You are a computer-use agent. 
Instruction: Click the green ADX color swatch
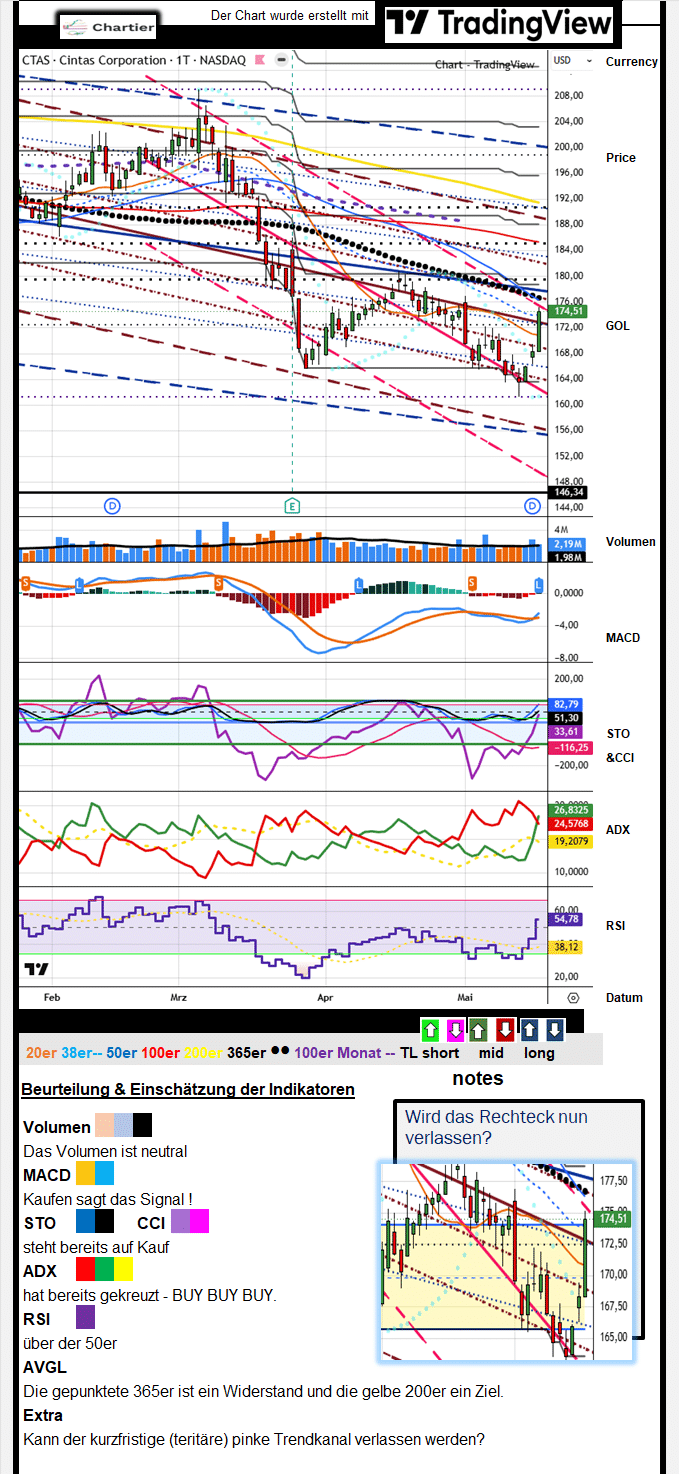(x=104, y=1270)
